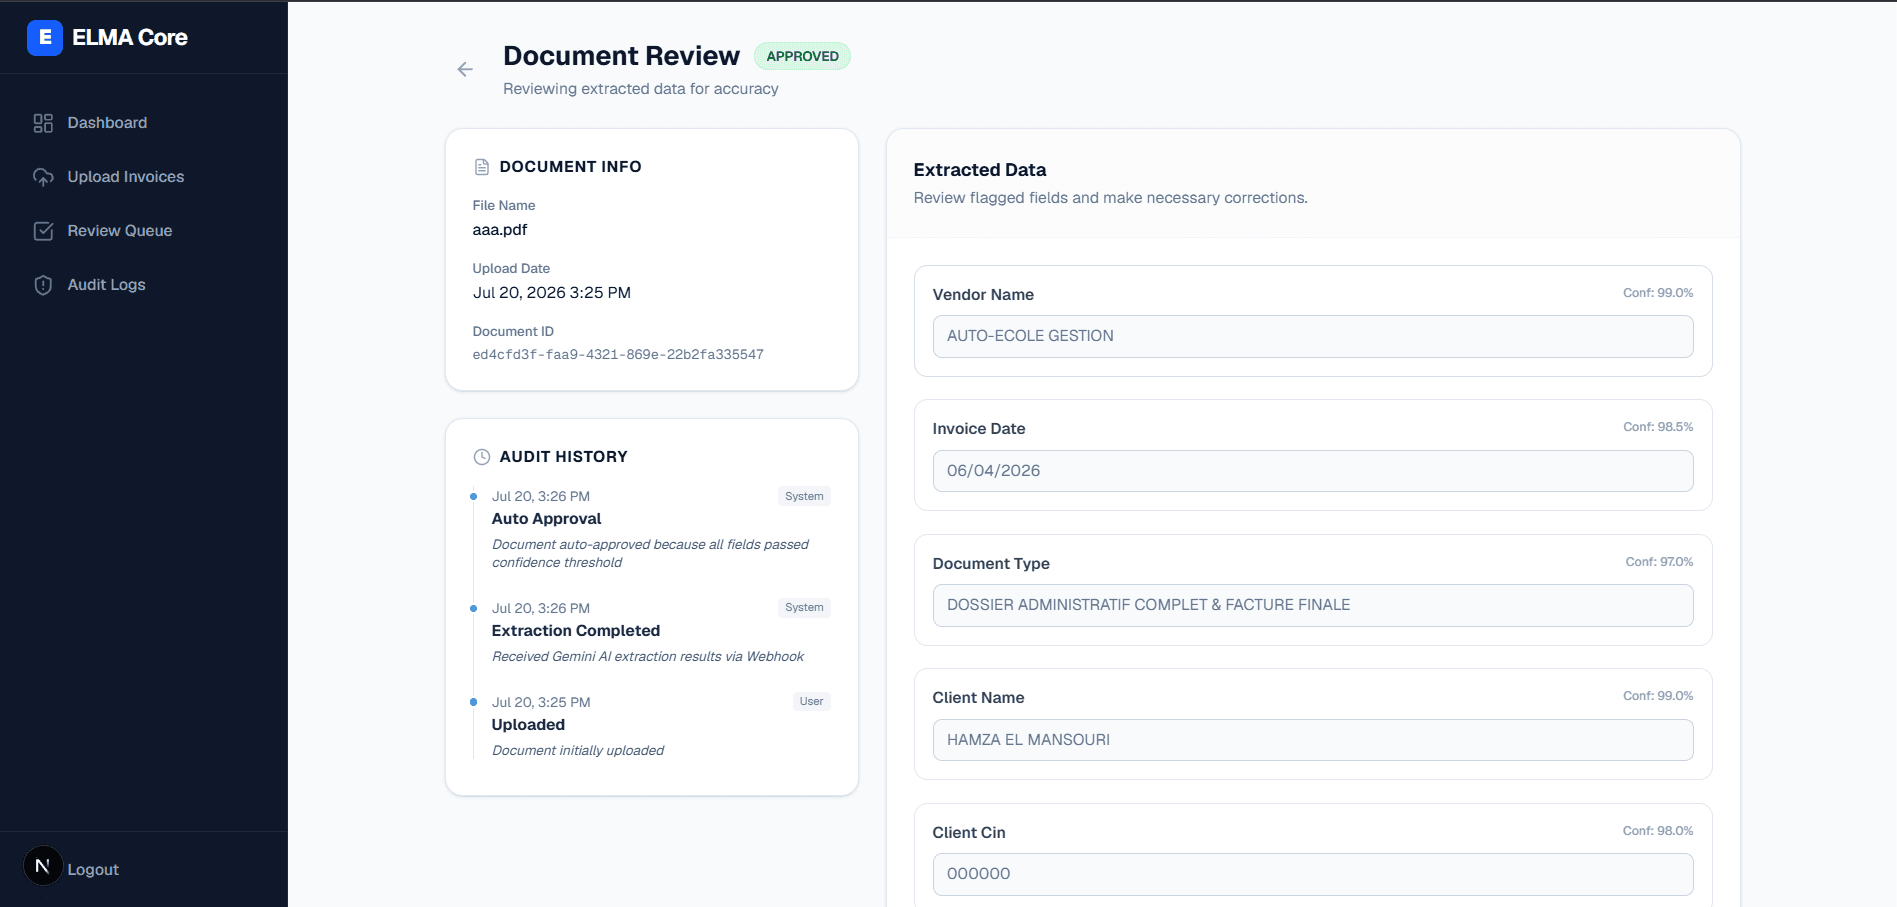Click the Document Type input field
The image size is (1897, 907).
1313,605
